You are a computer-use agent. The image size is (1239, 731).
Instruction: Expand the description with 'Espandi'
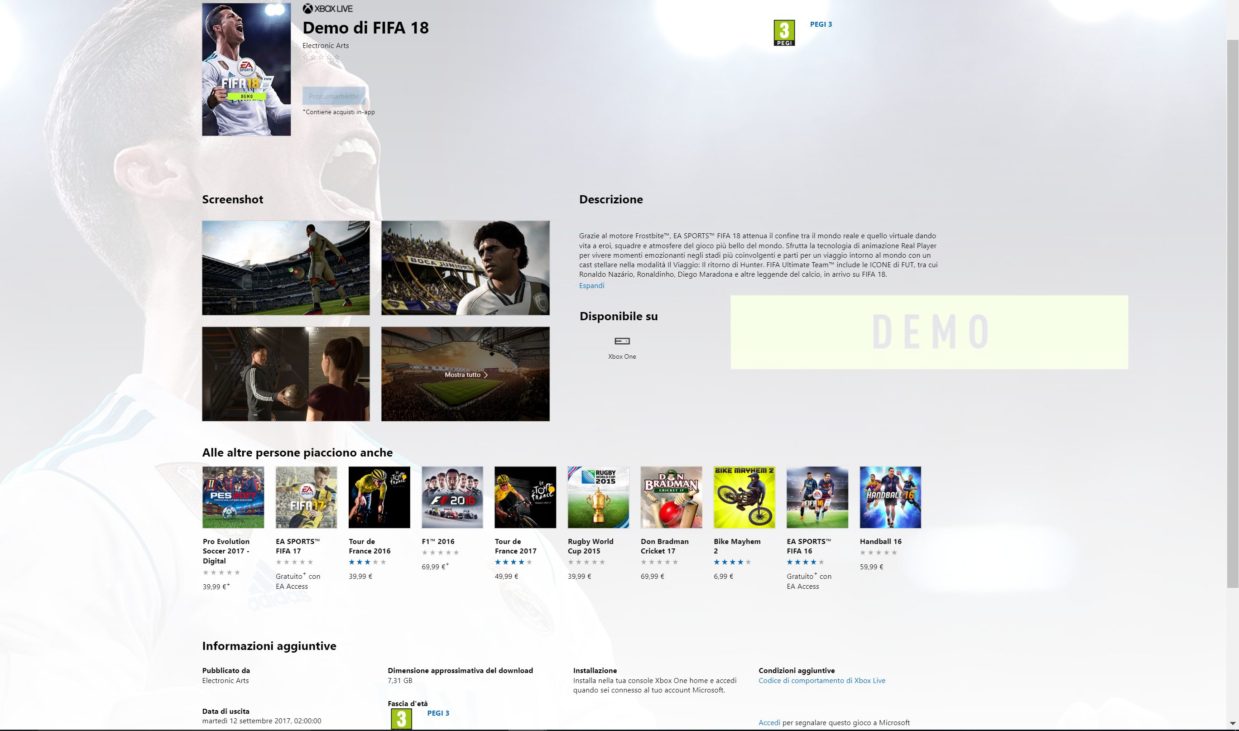tap(592, 286)
